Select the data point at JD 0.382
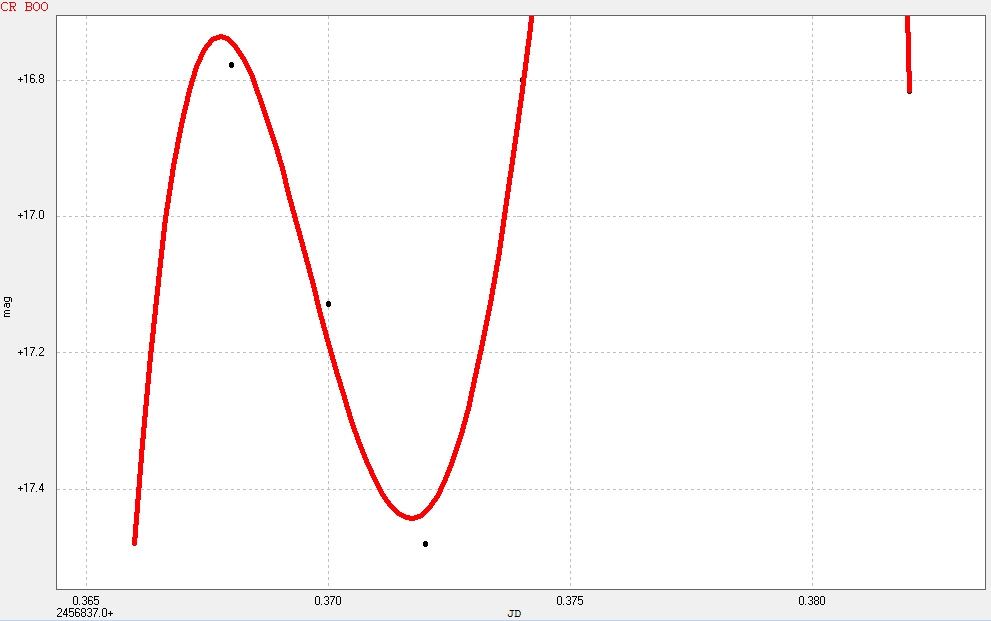This screenshot has width=991, height=621. 909,91
